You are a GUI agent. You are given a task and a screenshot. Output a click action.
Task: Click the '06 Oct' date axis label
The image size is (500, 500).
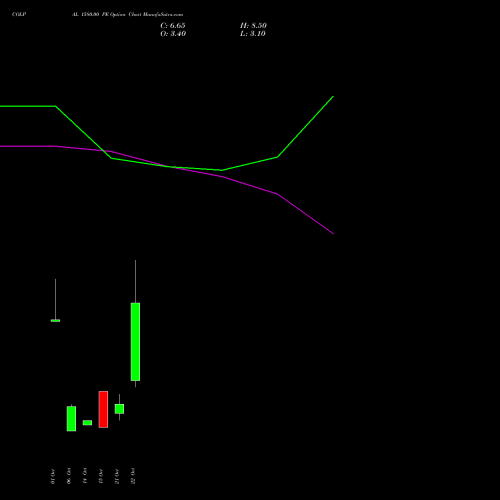[x=69, y=477]
